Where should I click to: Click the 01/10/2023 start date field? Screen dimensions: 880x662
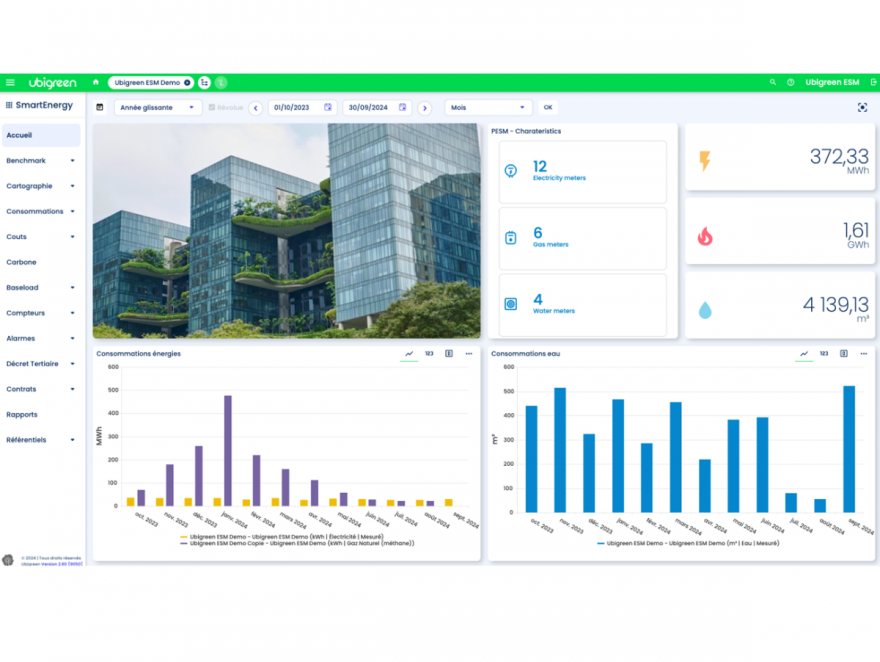click(302, 108)
